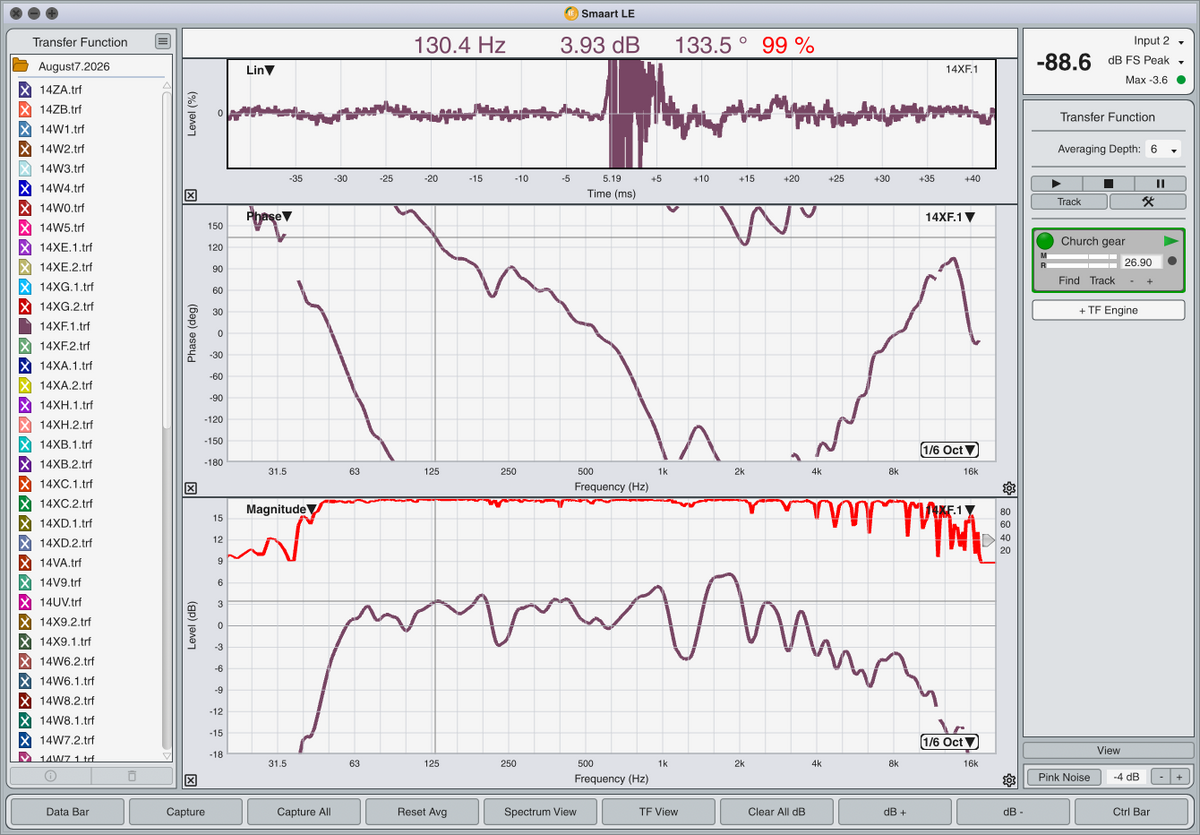The image size is (1200, 835).
Task: Click Find delay in Church gear engine
Action: point(1069,281)
